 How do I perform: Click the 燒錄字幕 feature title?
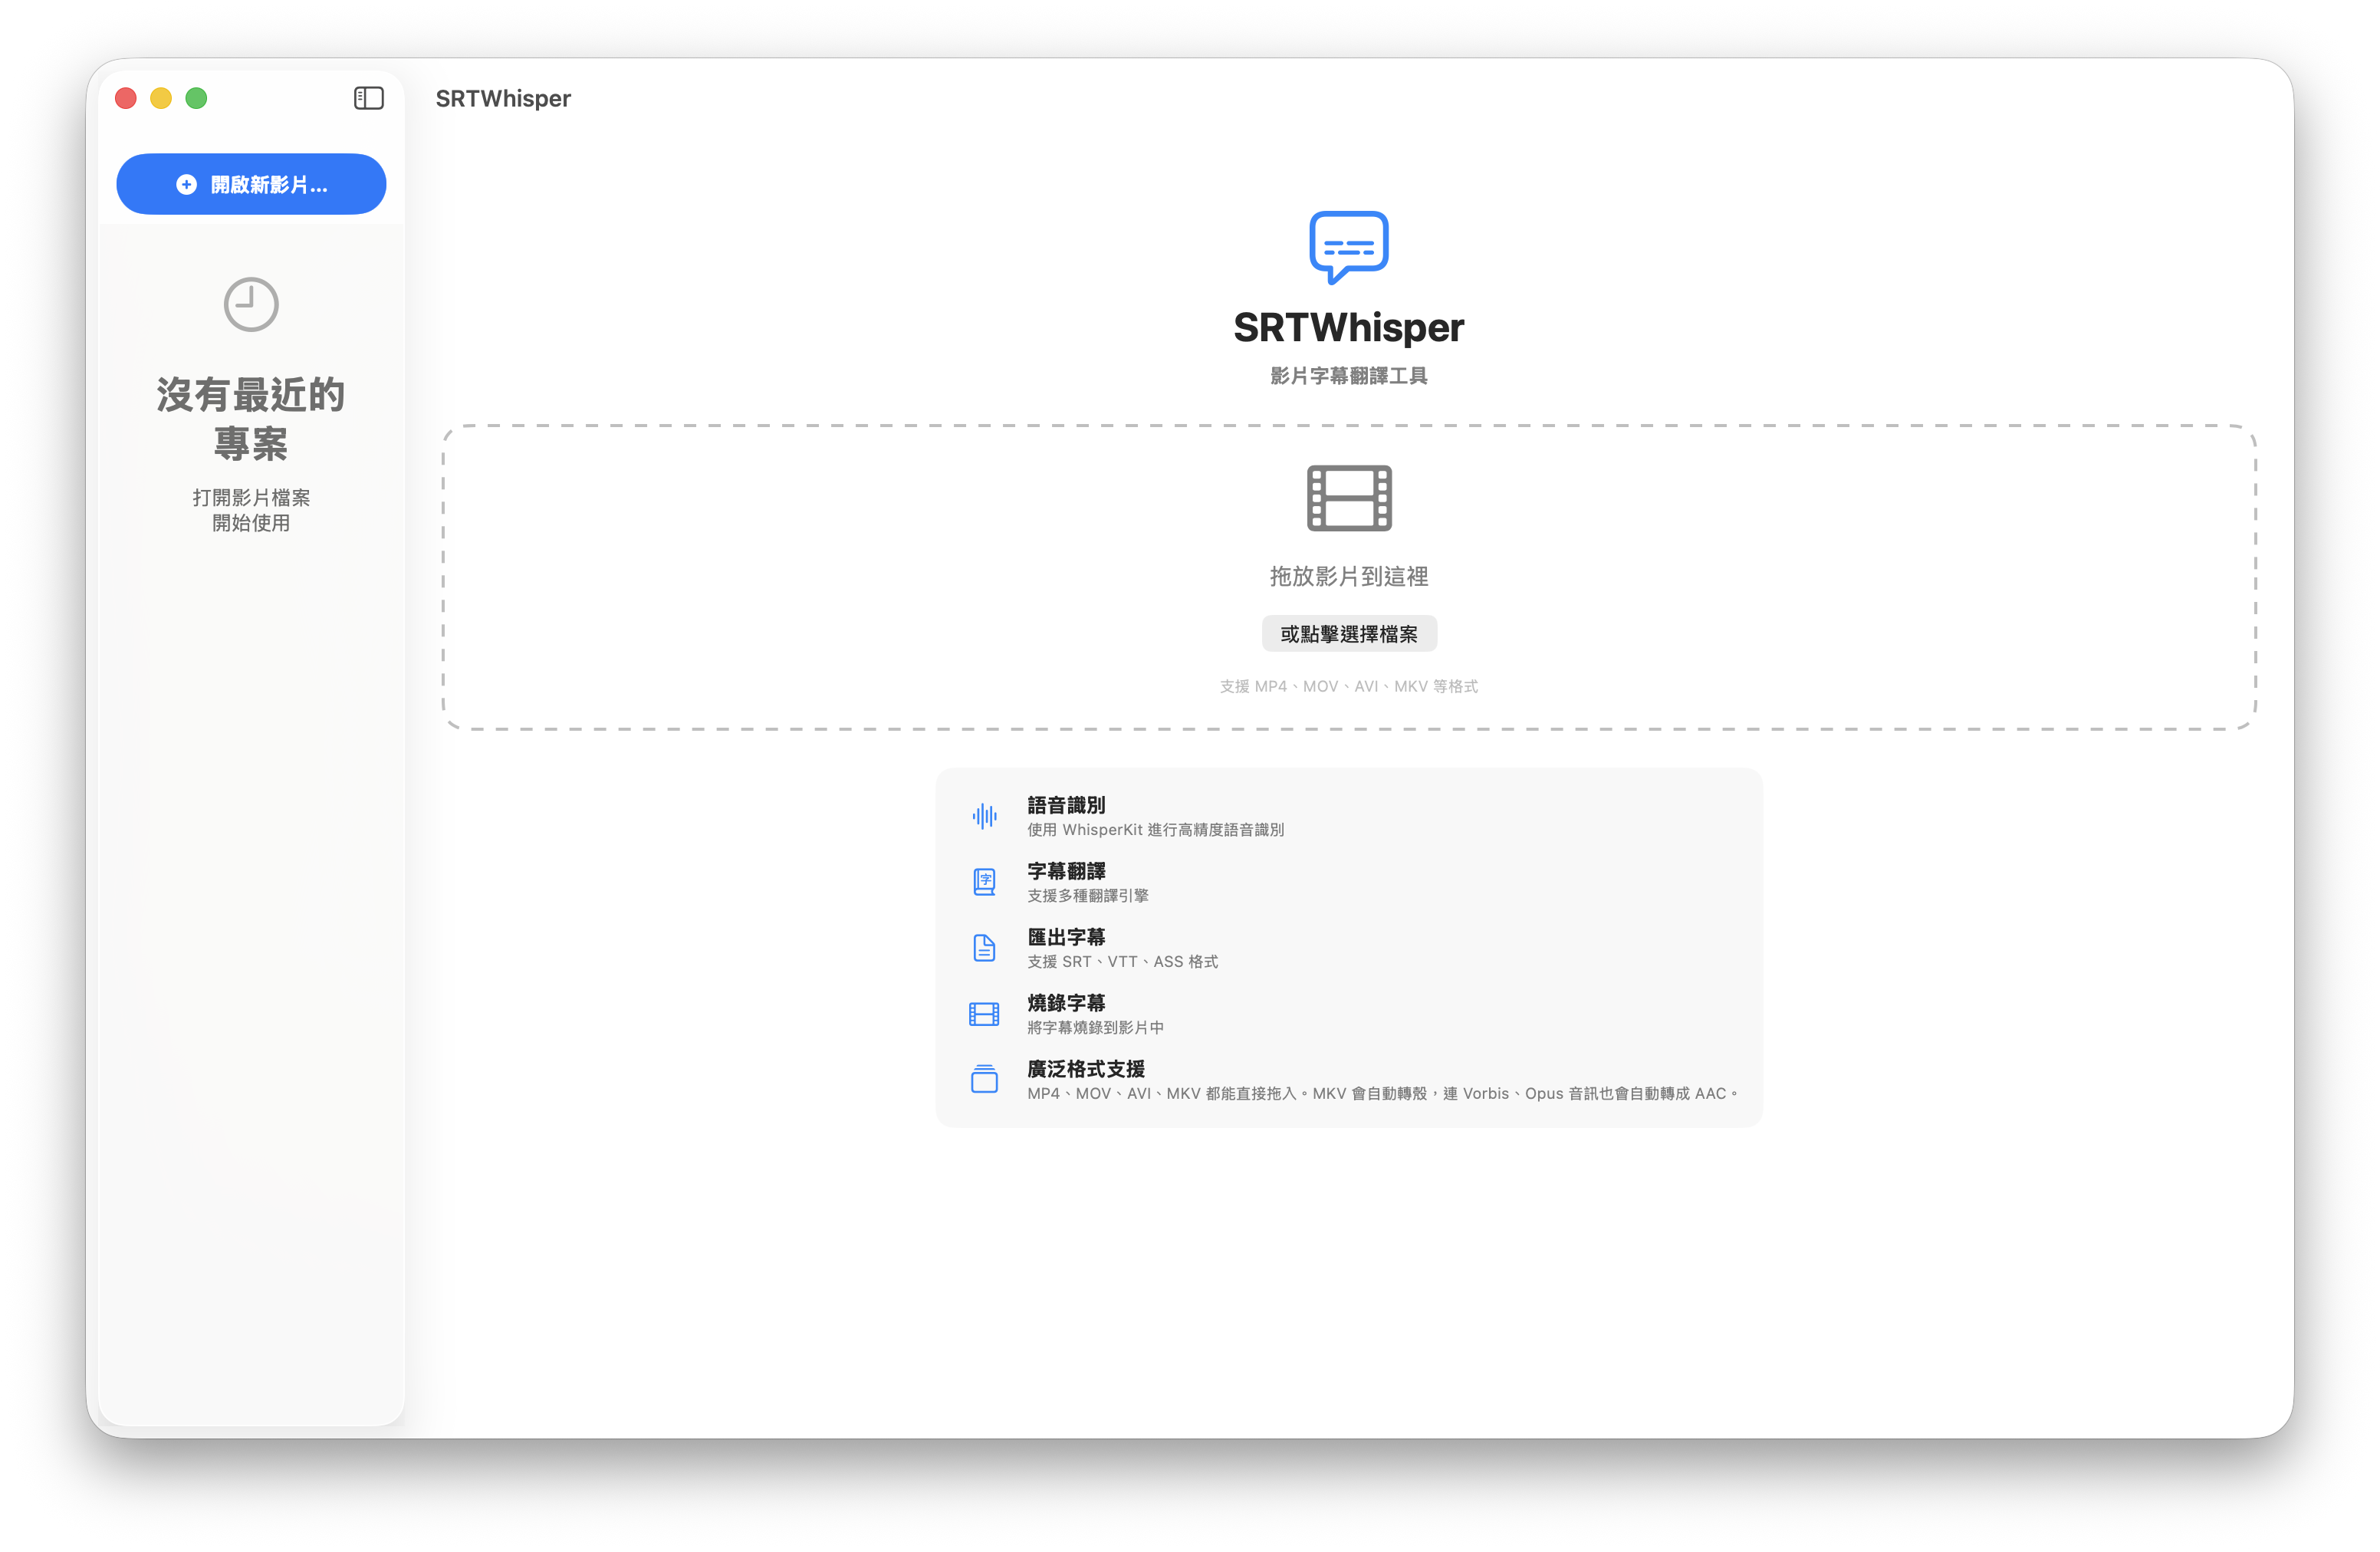1066,1003
